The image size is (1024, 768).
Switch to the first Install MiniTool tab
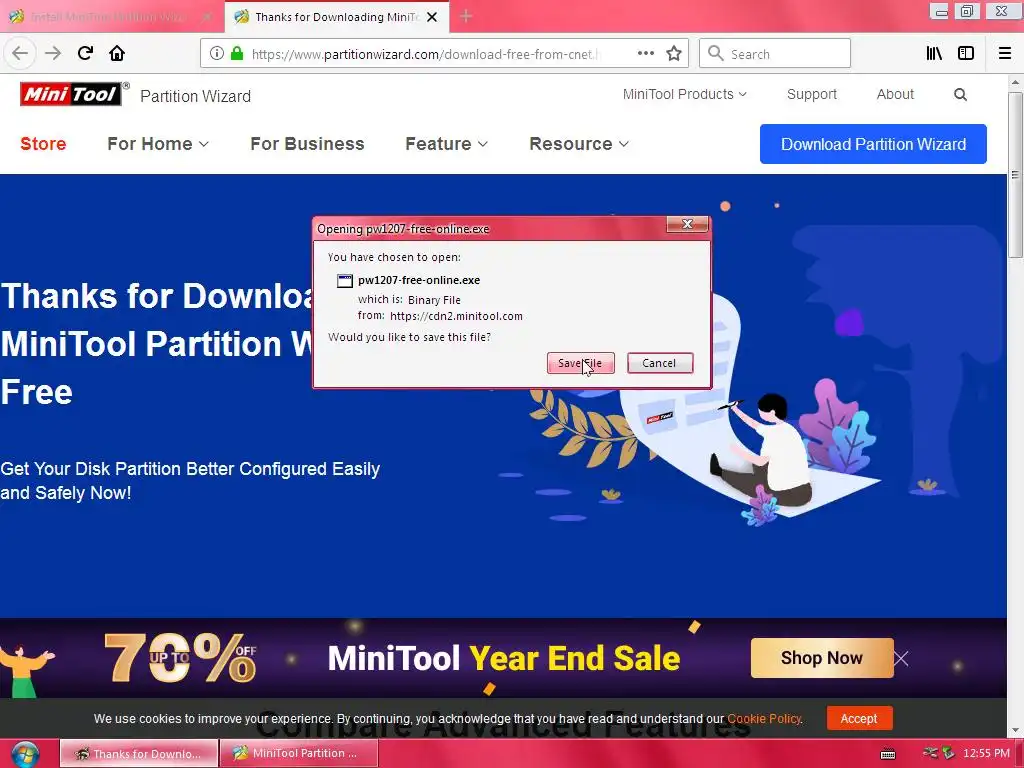click(108, 17)
